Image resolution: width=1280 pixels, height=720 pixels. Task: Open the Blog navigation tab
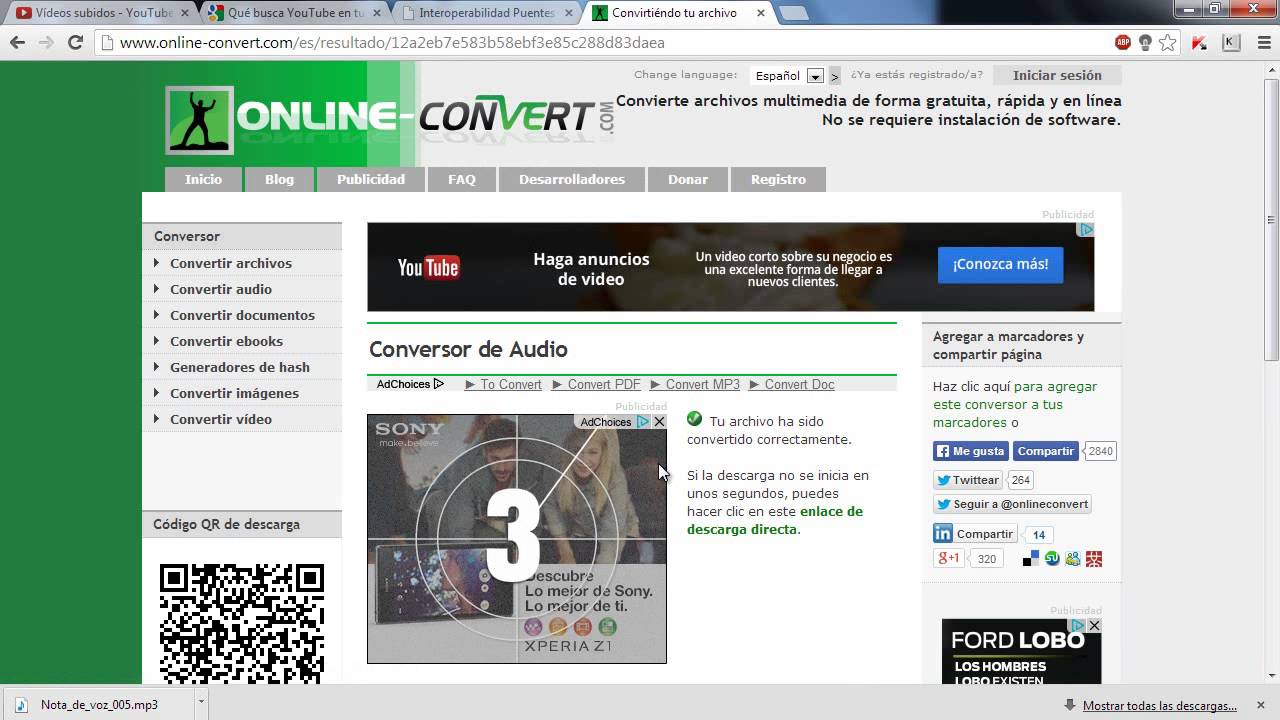tap(279, 179)
